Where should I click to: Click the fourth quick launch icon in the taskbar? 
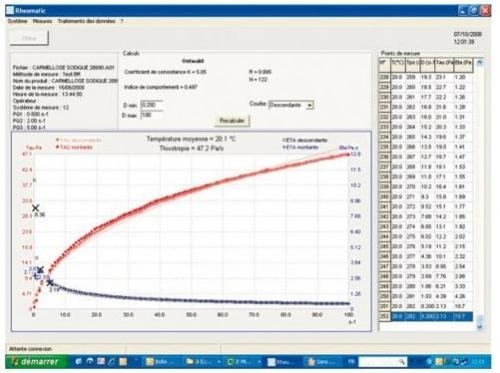[112, 361]
